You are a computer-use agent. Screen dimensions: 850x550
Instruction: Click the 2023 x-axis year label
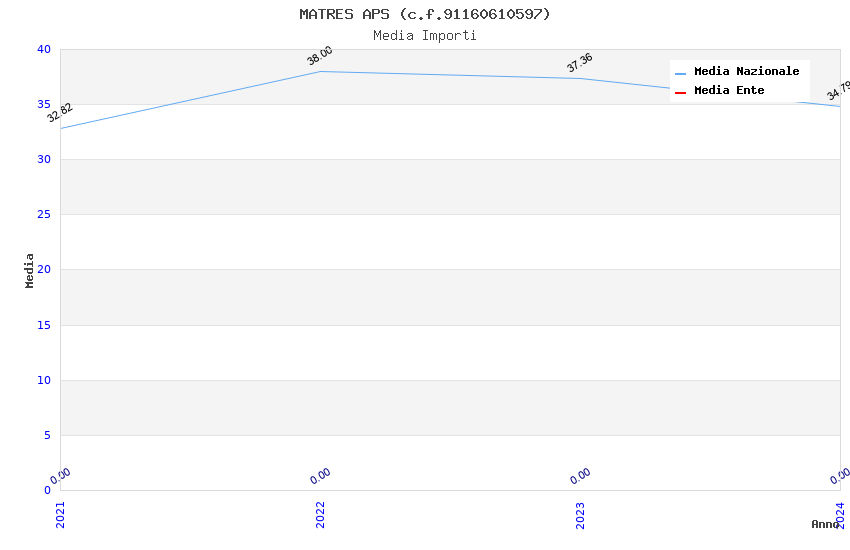pyautogui.click(x=580, y=514)
